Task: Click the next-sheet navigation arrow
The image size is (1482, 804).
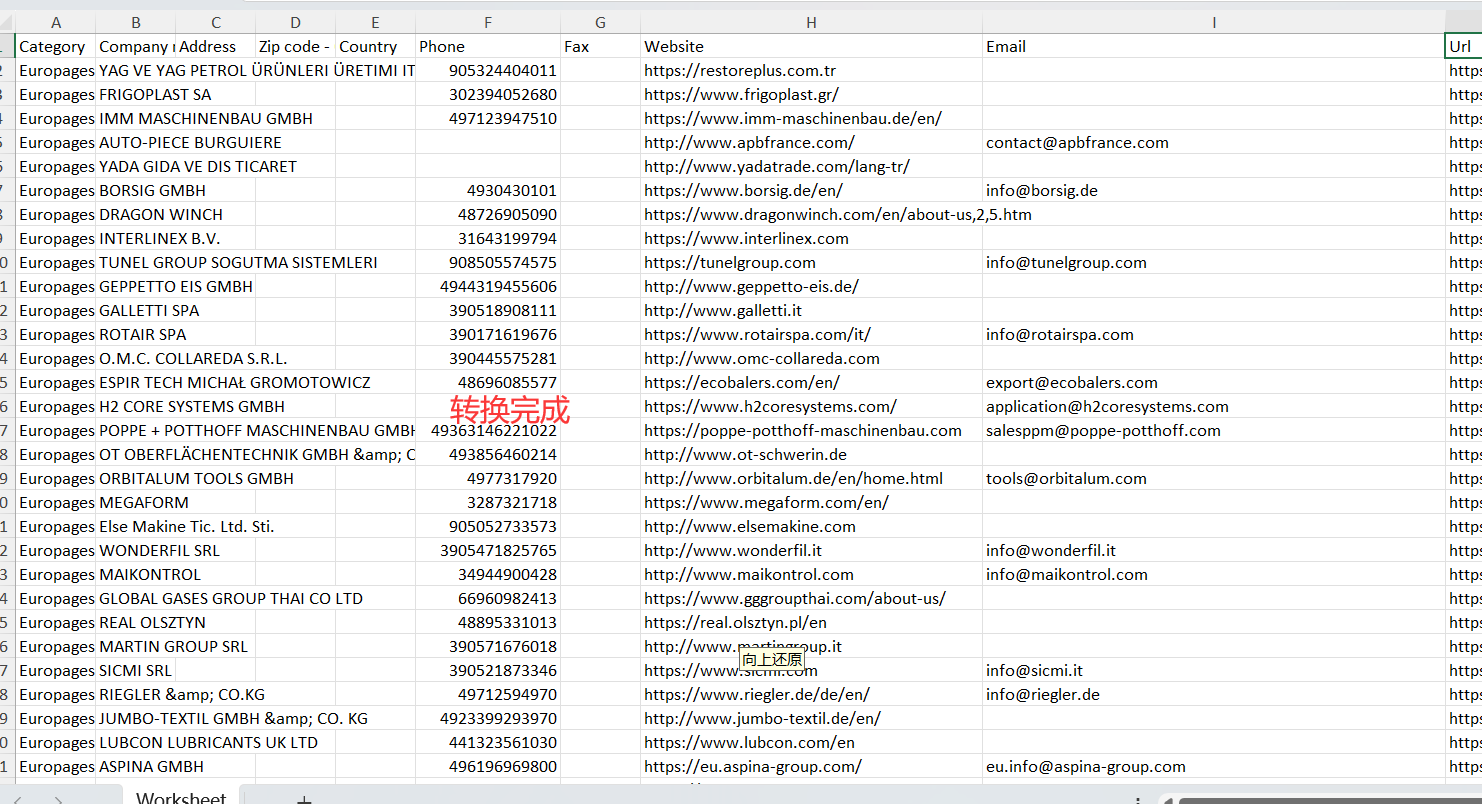Action: pos(60,799)
